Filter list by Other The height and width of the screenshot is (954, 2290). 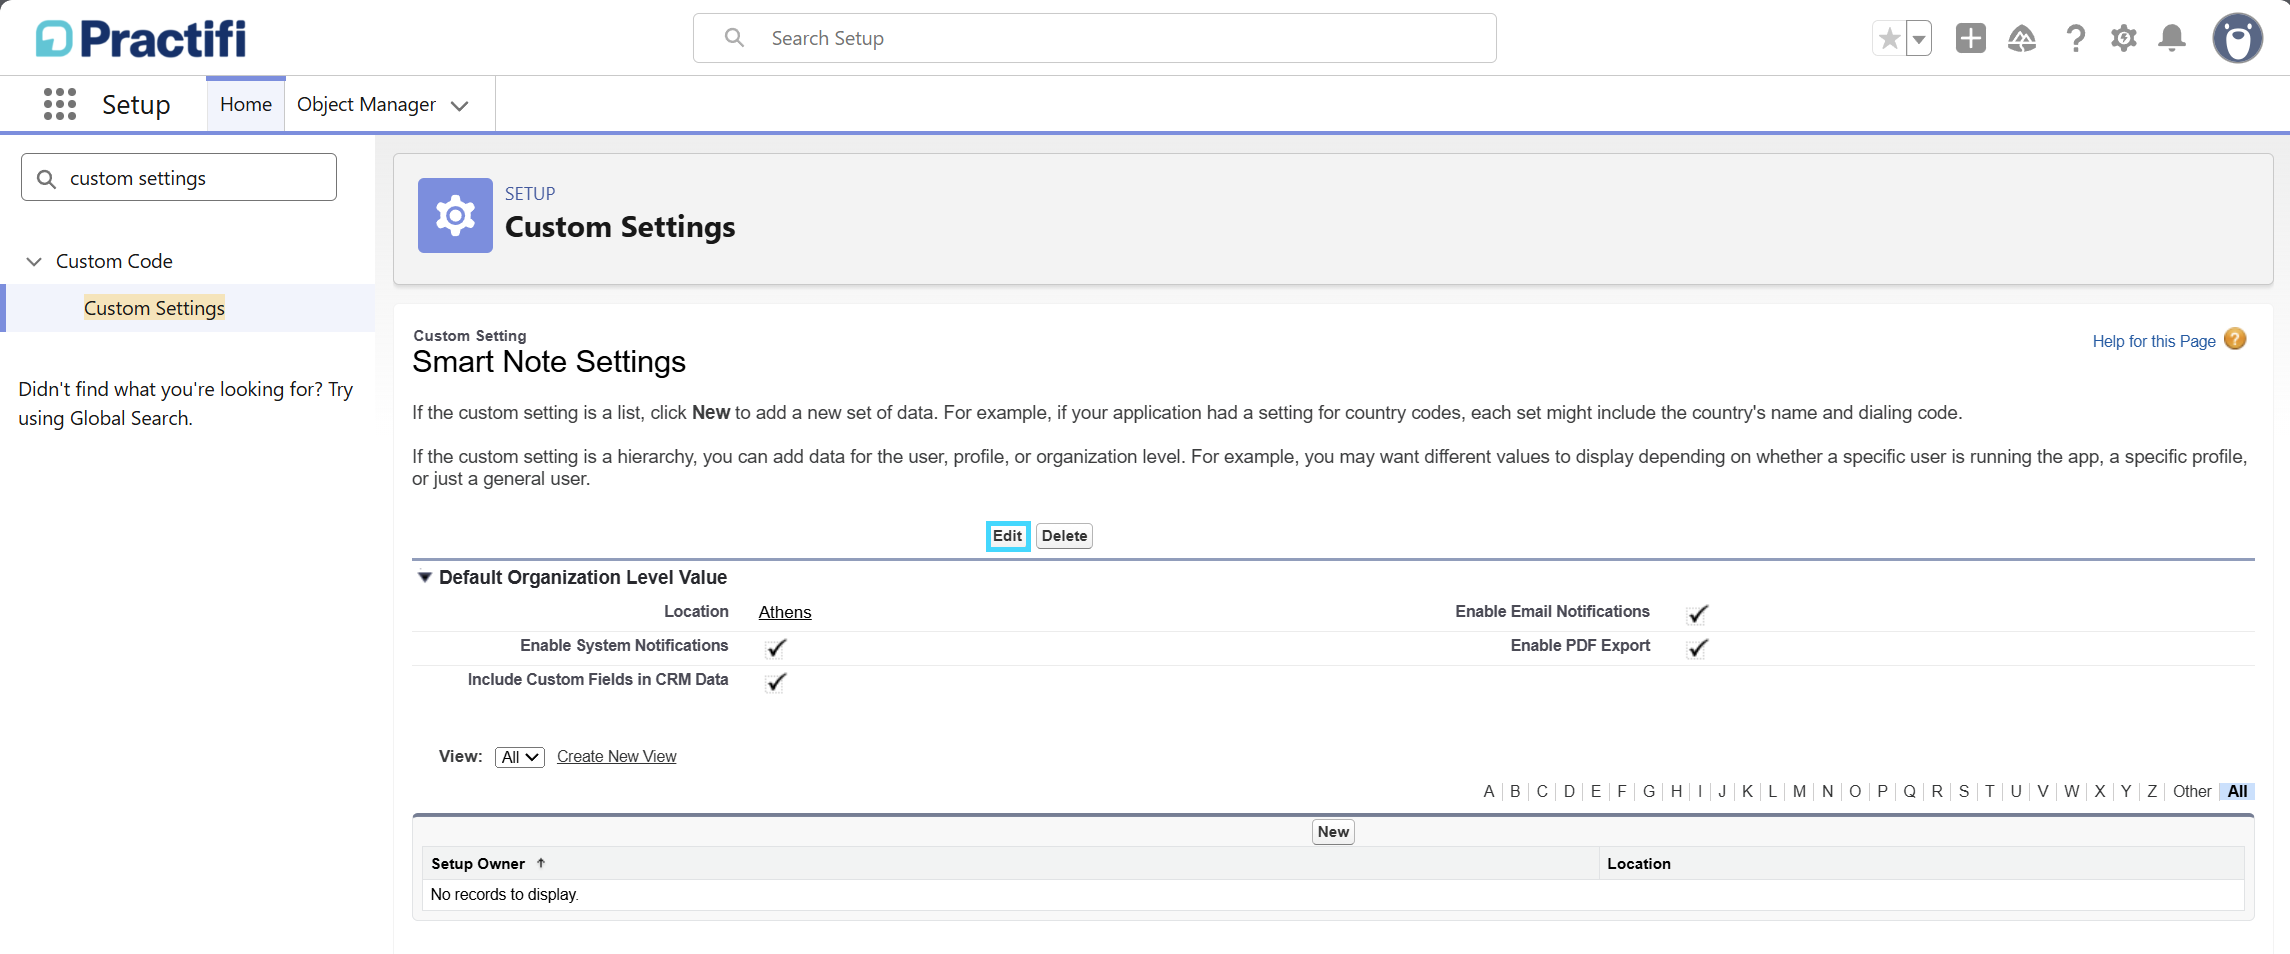(2192, 791)
